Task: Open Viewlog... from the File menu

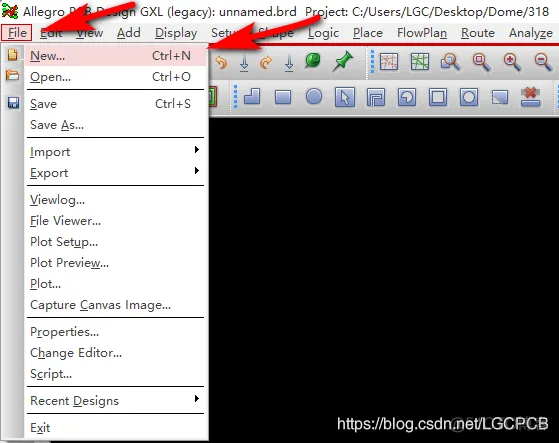Action: 116,200
